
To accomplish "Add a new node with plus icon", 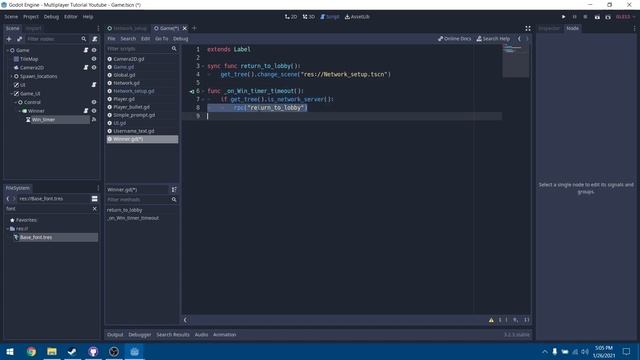I will pyautogui.click(x=9, y=39).
